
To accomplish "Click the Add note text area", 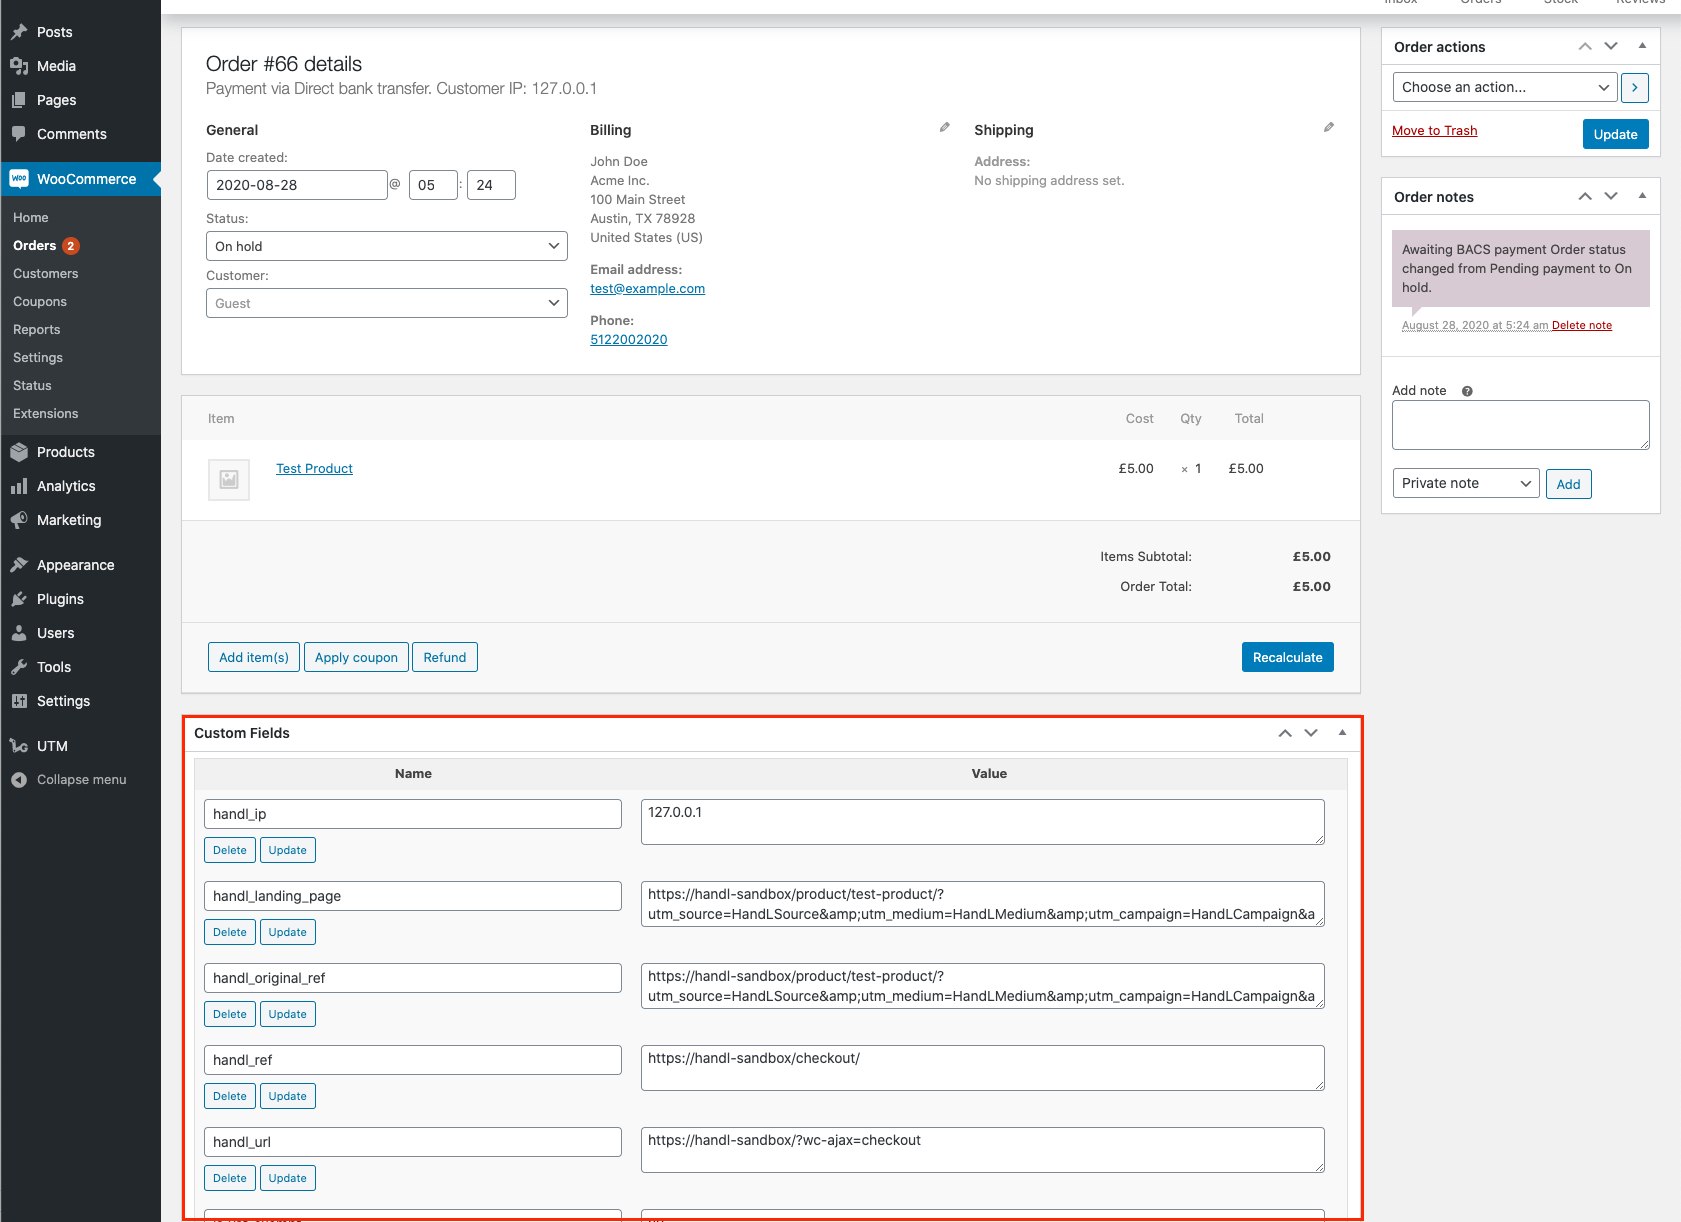I will pos(1520,425).
